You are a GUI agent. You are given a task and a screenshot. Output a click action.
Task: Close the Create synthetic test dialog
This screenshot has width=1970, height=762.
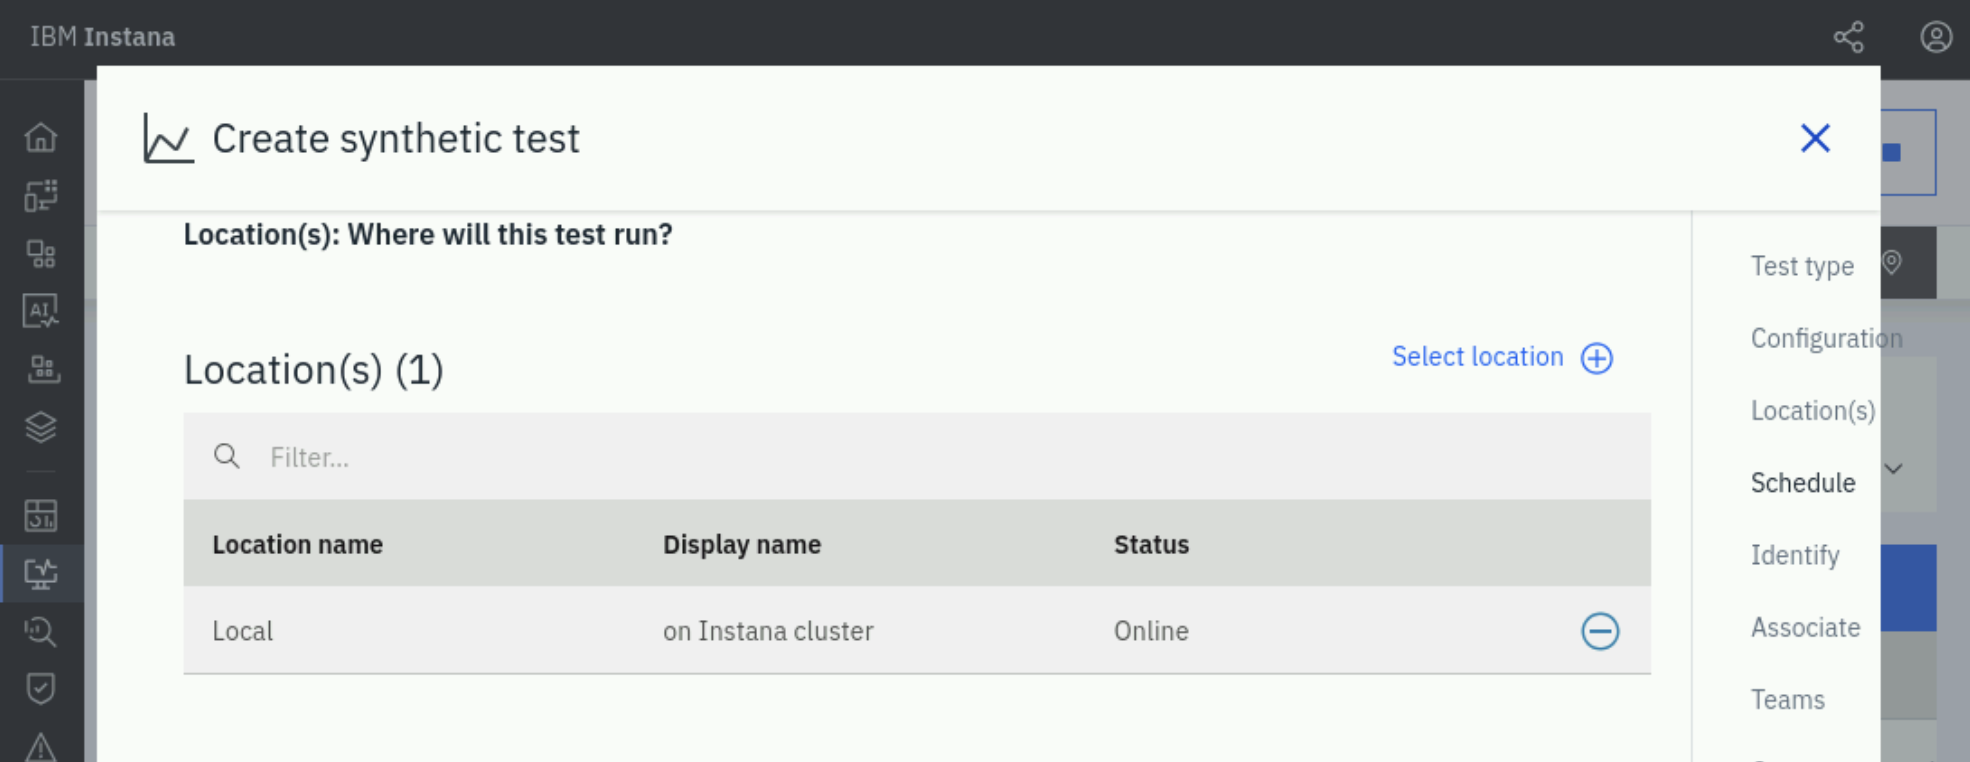(1814, 138)
